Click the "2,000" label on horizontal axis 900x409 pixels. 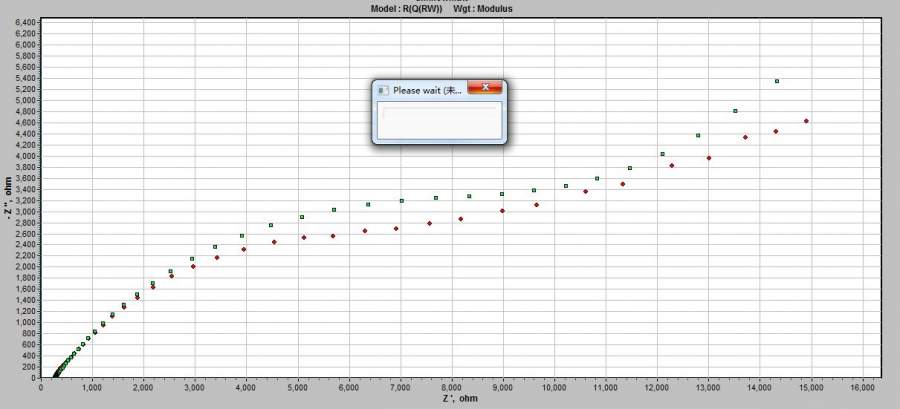pyautogui.click(x=143, y=388)
